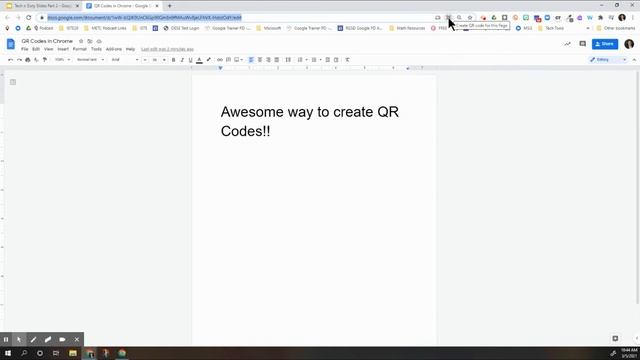Screen dimensions: 640x360
Task: Print the document using printer icon
Action: pos(28,60)
